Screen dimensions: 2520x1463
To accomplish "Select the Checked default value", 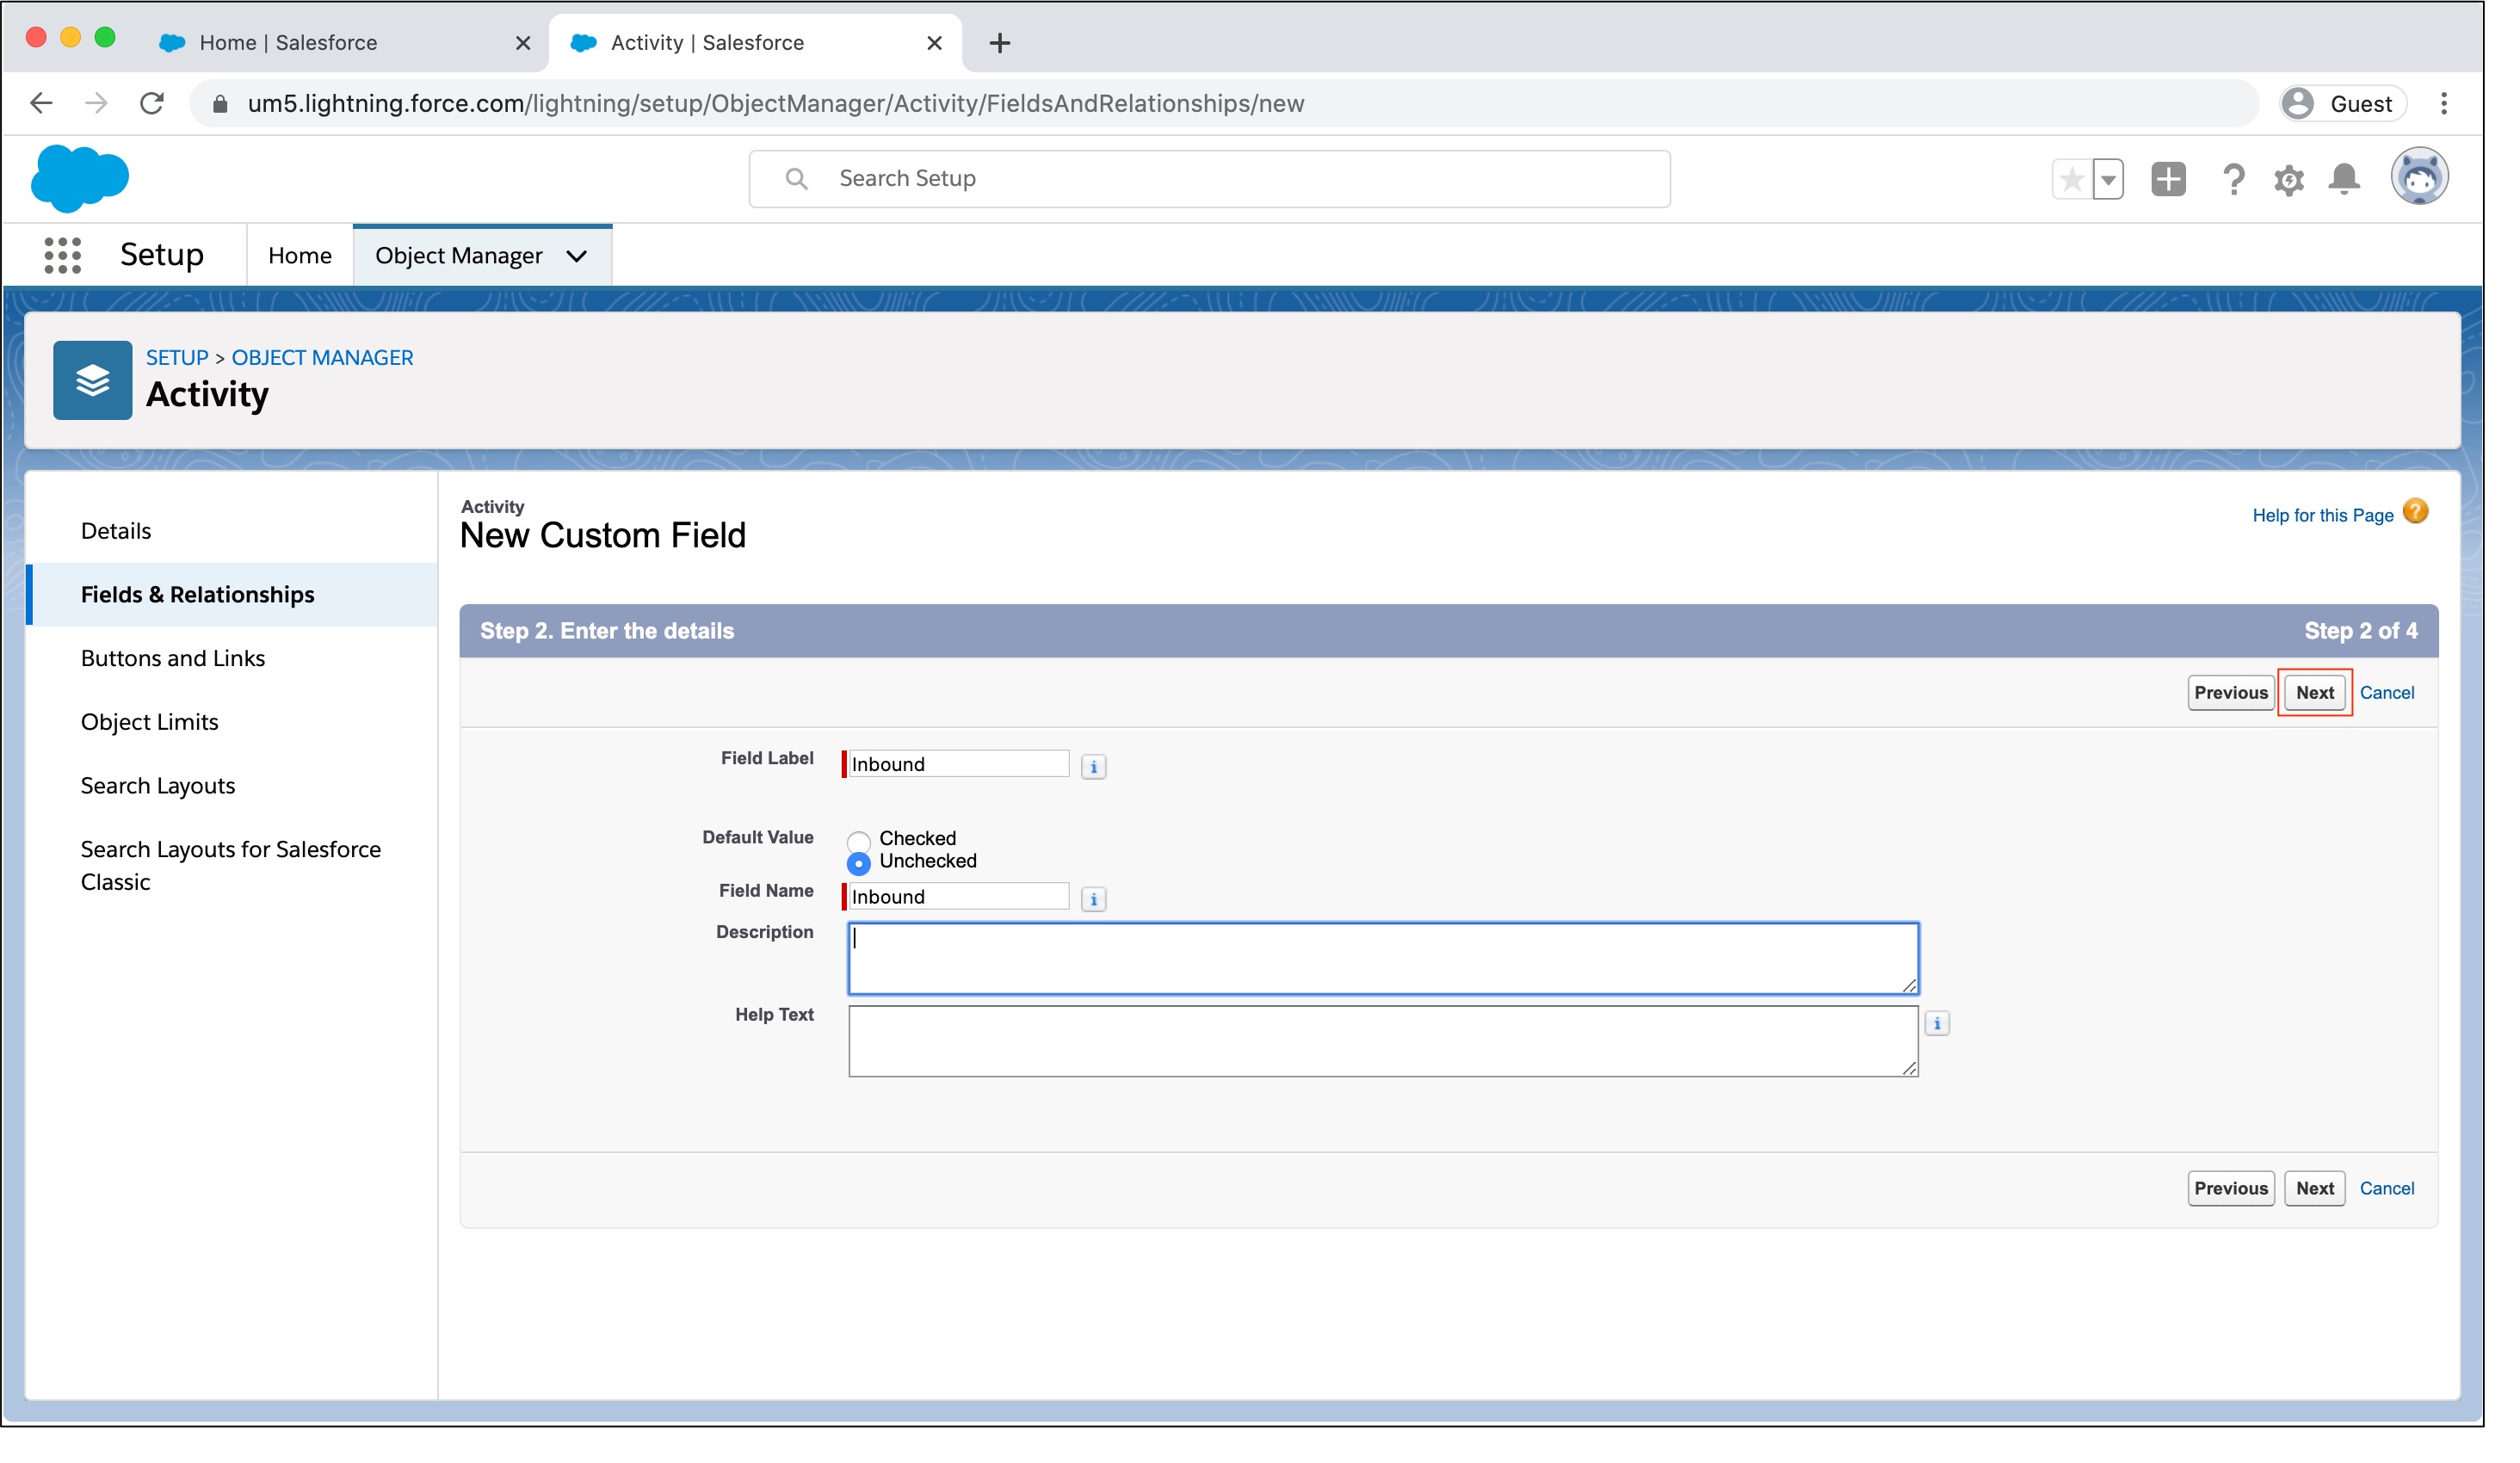I will [859, 840].
